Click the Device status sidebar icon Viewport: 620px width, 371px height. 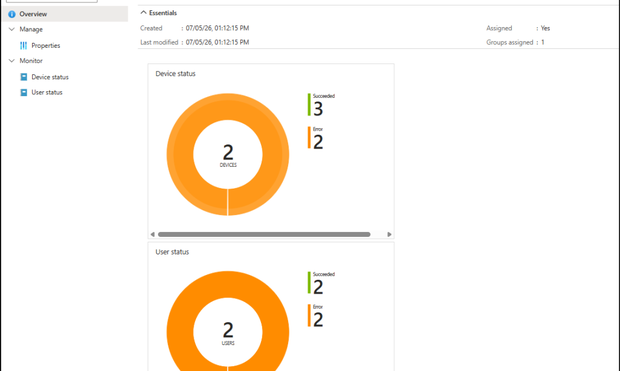tap(24, 77)
